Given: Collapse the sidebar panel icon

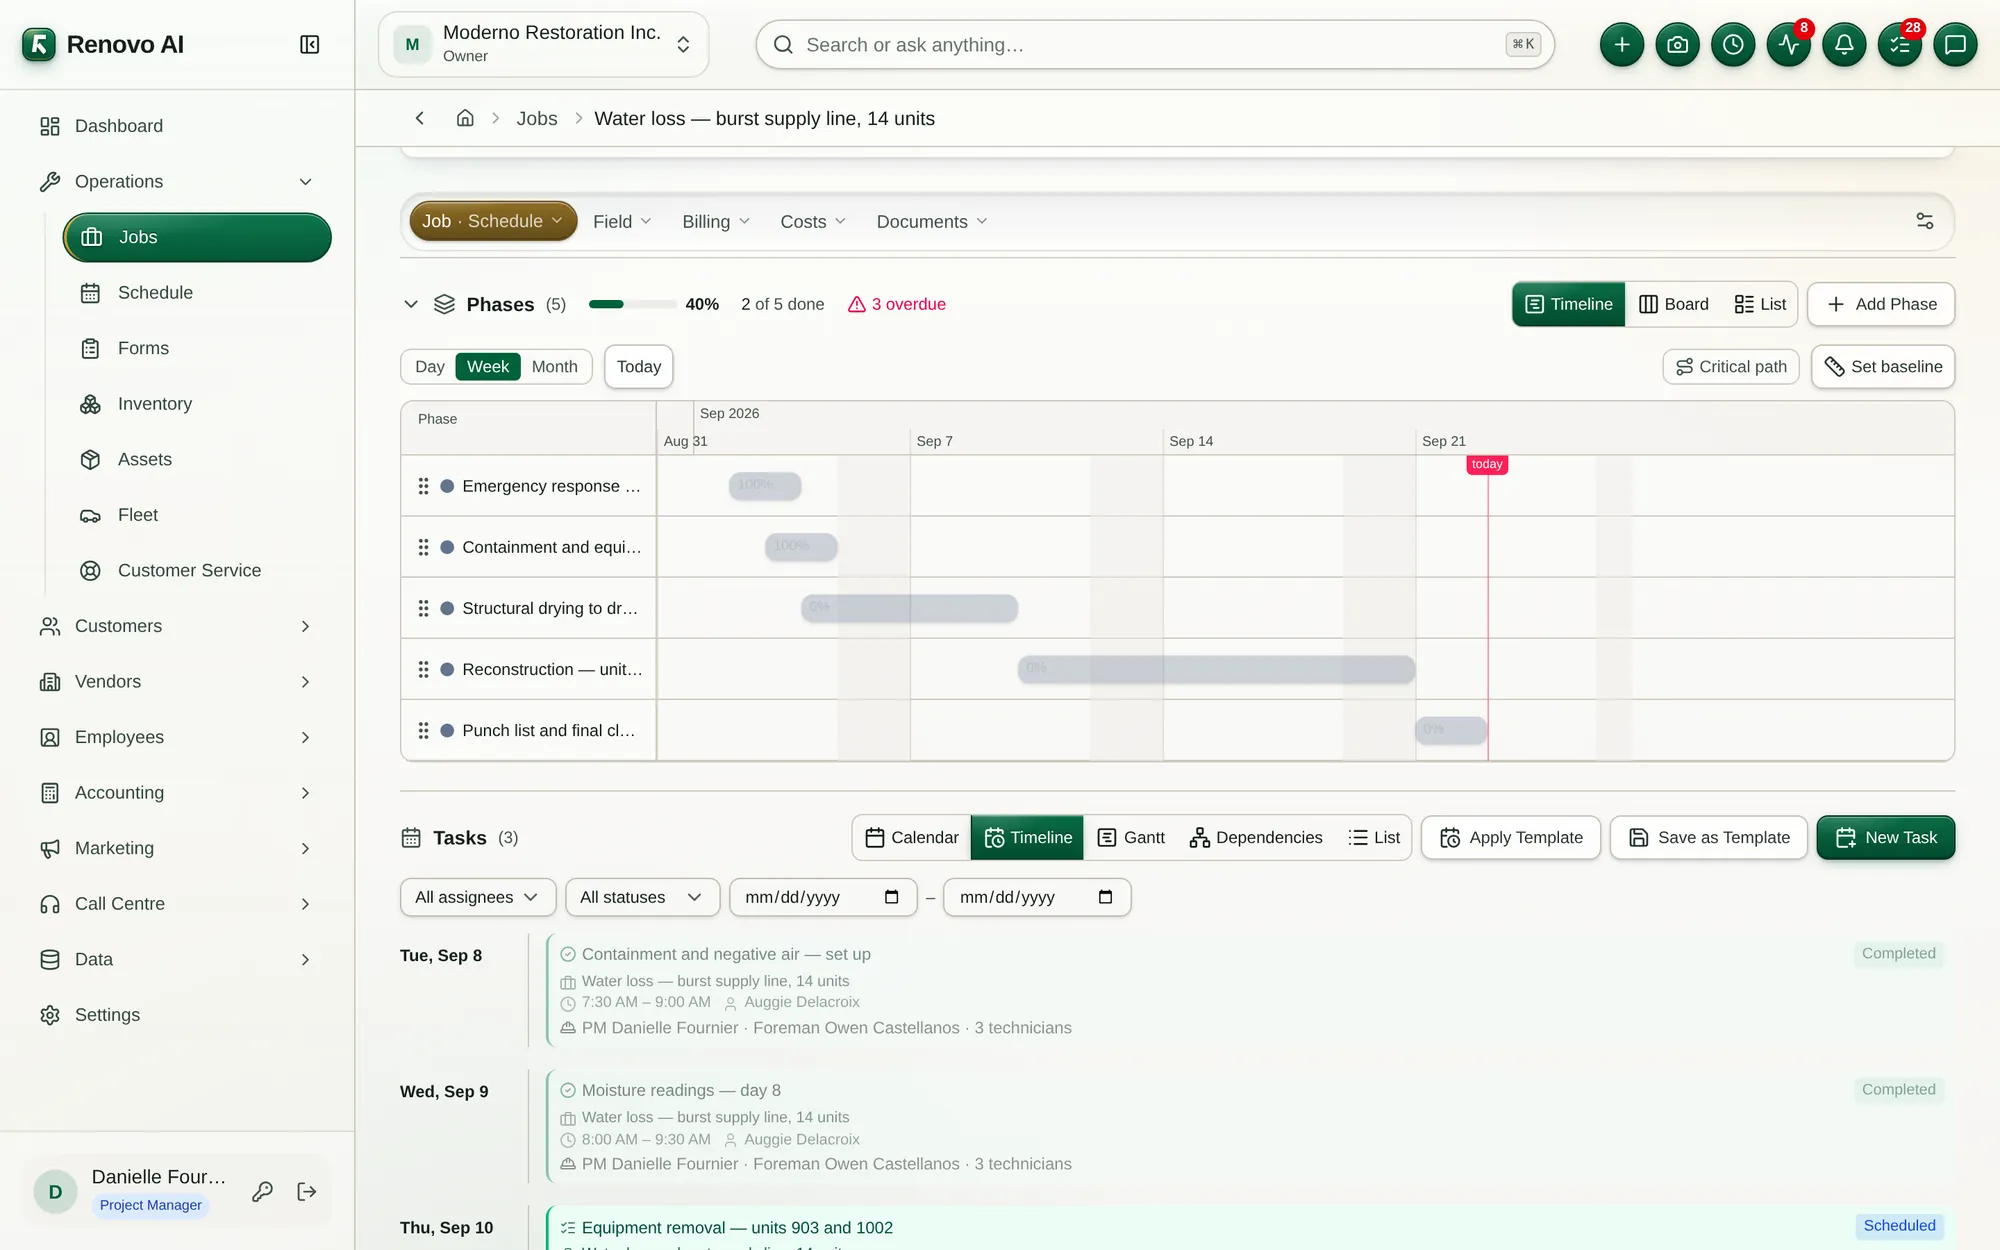Looking at the screenshot, I should pos(309,45).
